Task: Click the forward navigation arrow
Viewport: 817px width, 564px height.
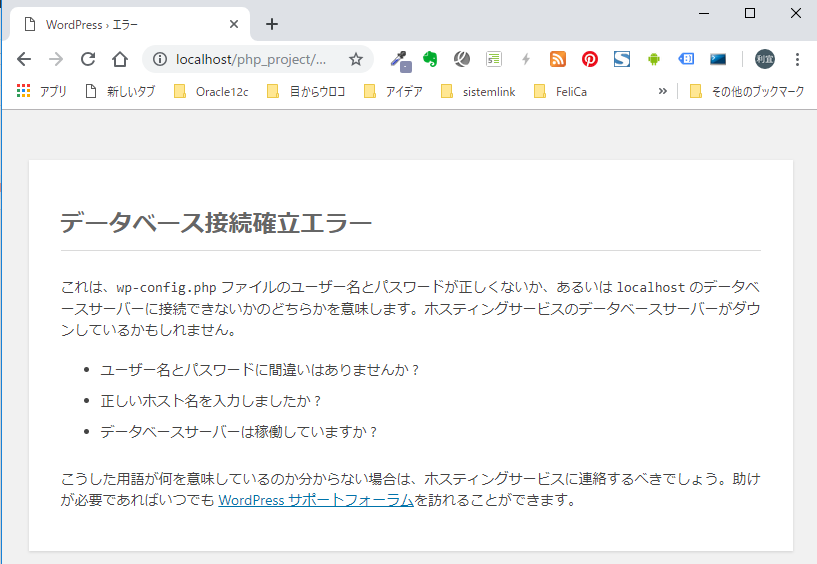Action: [x=56, y=59]
